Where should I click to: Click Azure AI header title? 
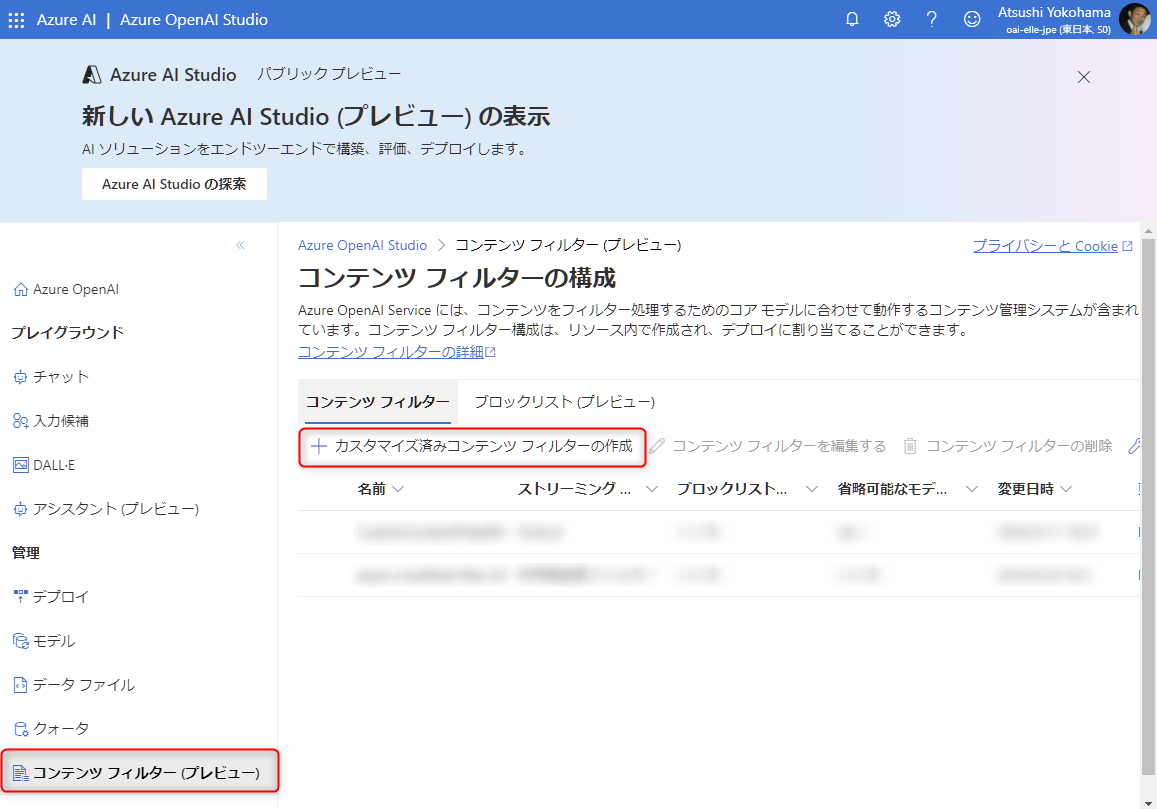pyautogui.click(x=66, y=20)
